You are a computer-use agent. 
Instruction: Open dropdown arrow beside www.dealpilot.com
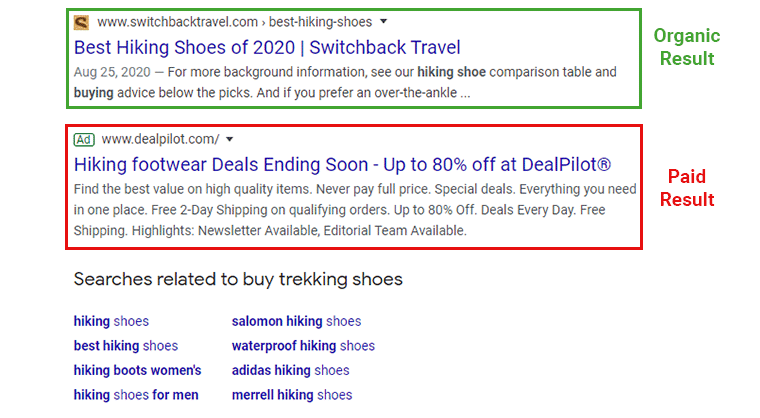tap(230, 139)
